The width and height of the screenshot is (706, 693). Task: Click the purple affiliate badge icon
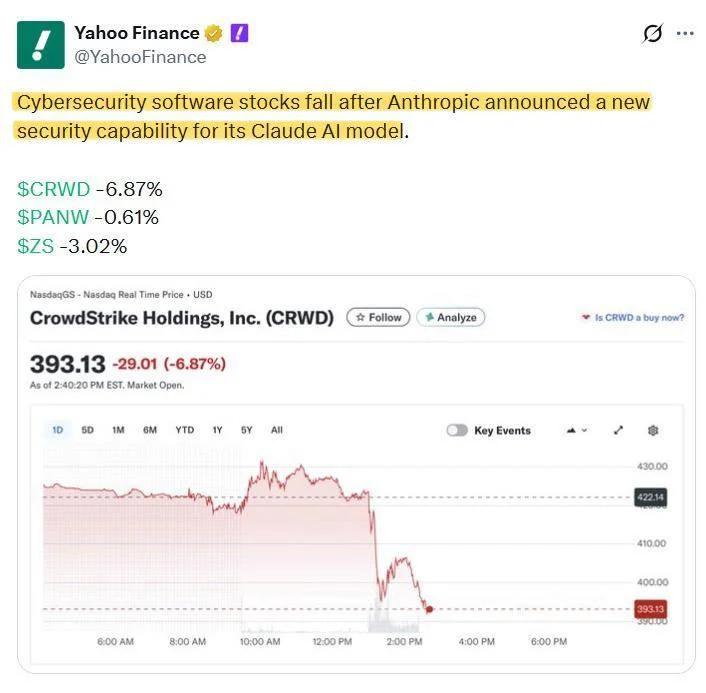[x=240, y=33]
